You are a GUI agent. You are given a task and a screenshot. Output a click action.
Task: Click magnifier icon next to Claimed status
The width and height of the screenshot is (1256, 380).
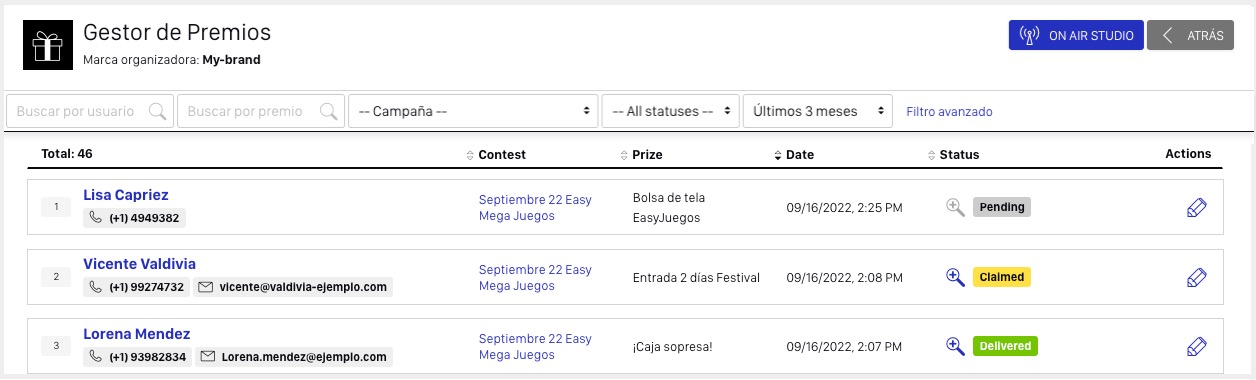pyautogui.click(x=955, y=277)
